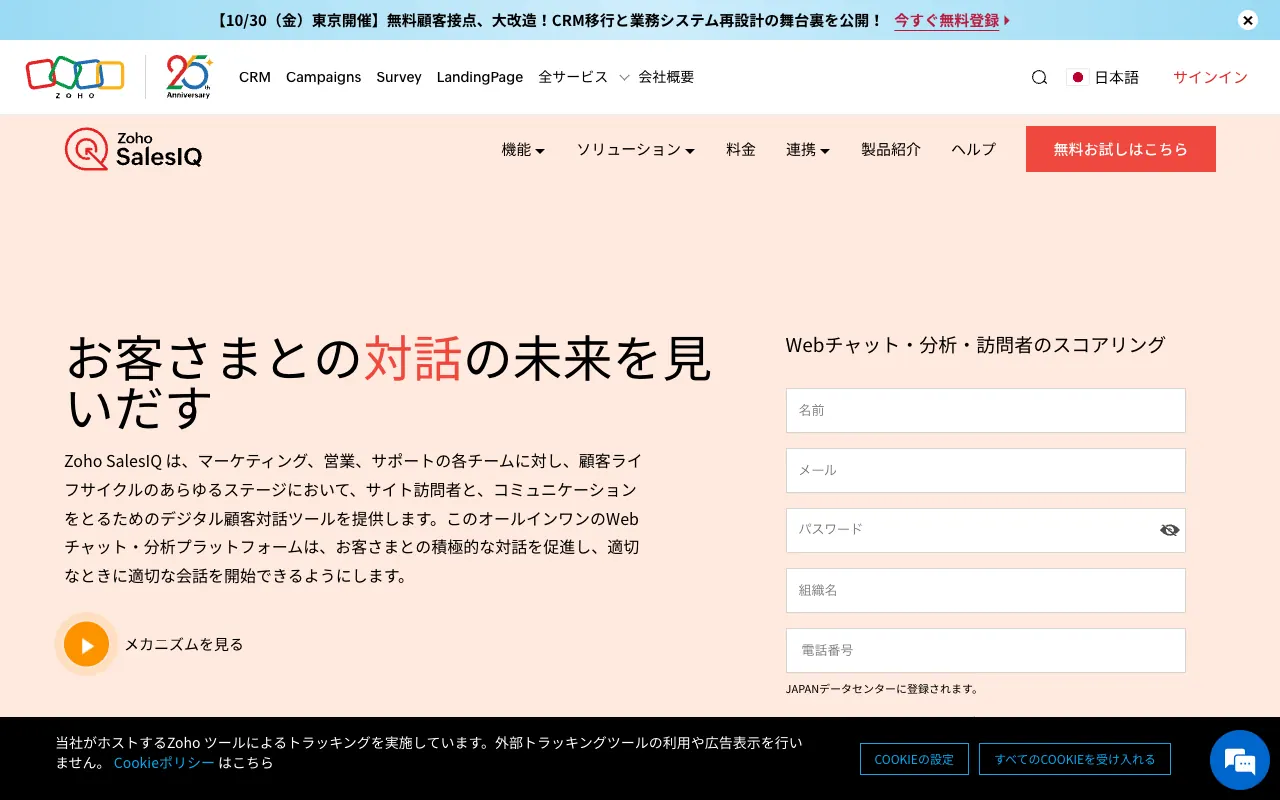Viewport: 1280px width, 800px height.
Task: Focus the 電話番号 input field
Action: click(986, 650)
